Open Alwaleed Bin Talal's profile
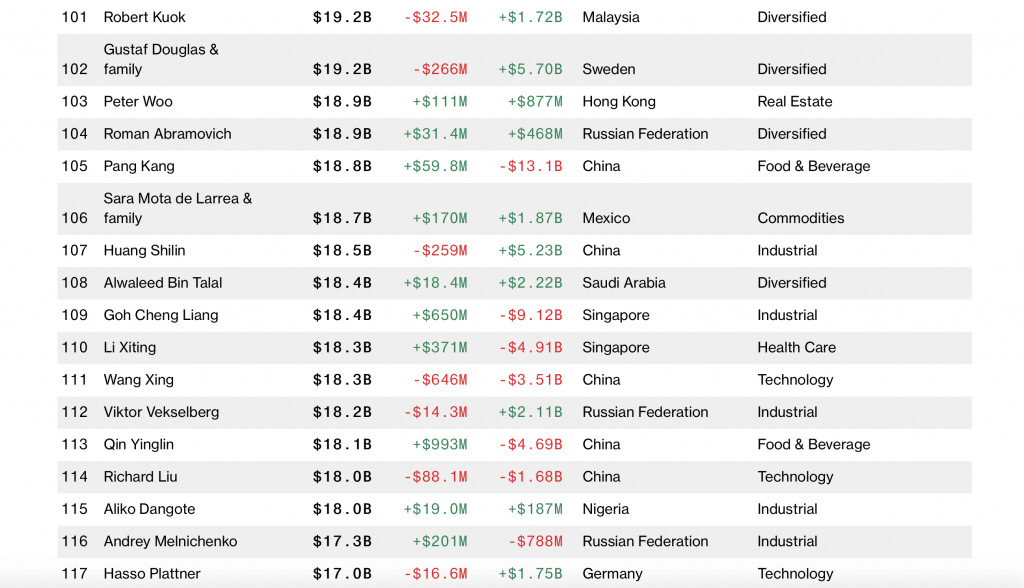1024x588 pixels. [x=162, y=283]
